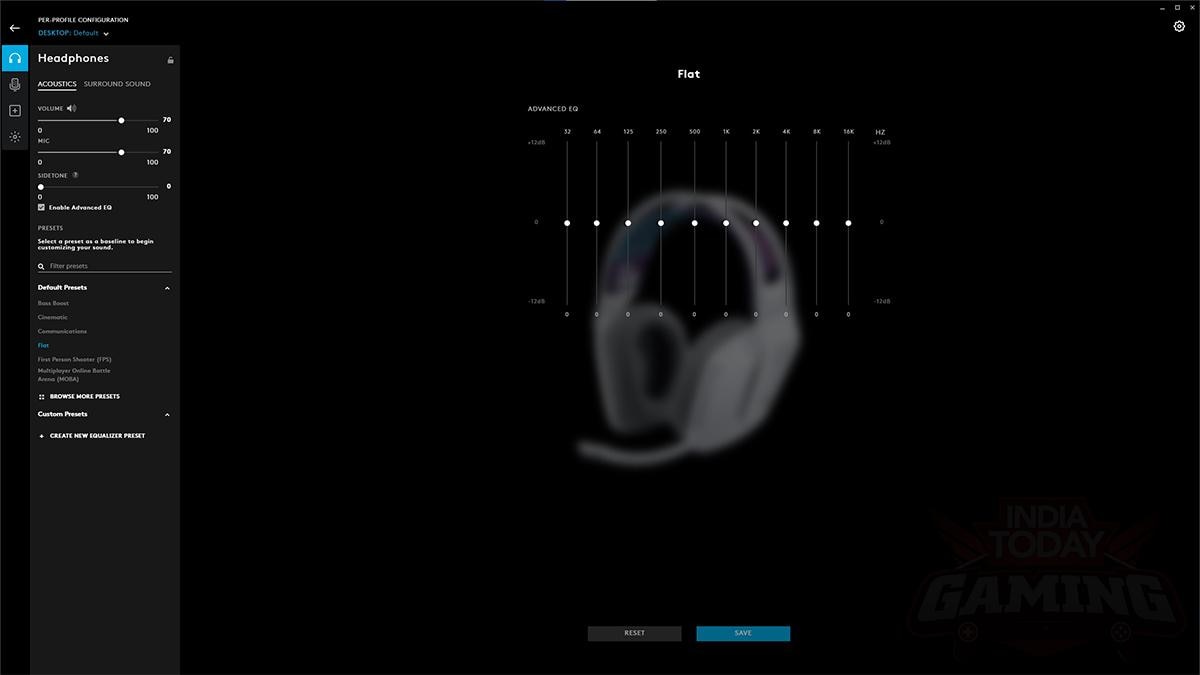The width and height of the screenshot is (1200, 675).
Task: Click the lock icon beside Headphones
Action: click(170, 60)
